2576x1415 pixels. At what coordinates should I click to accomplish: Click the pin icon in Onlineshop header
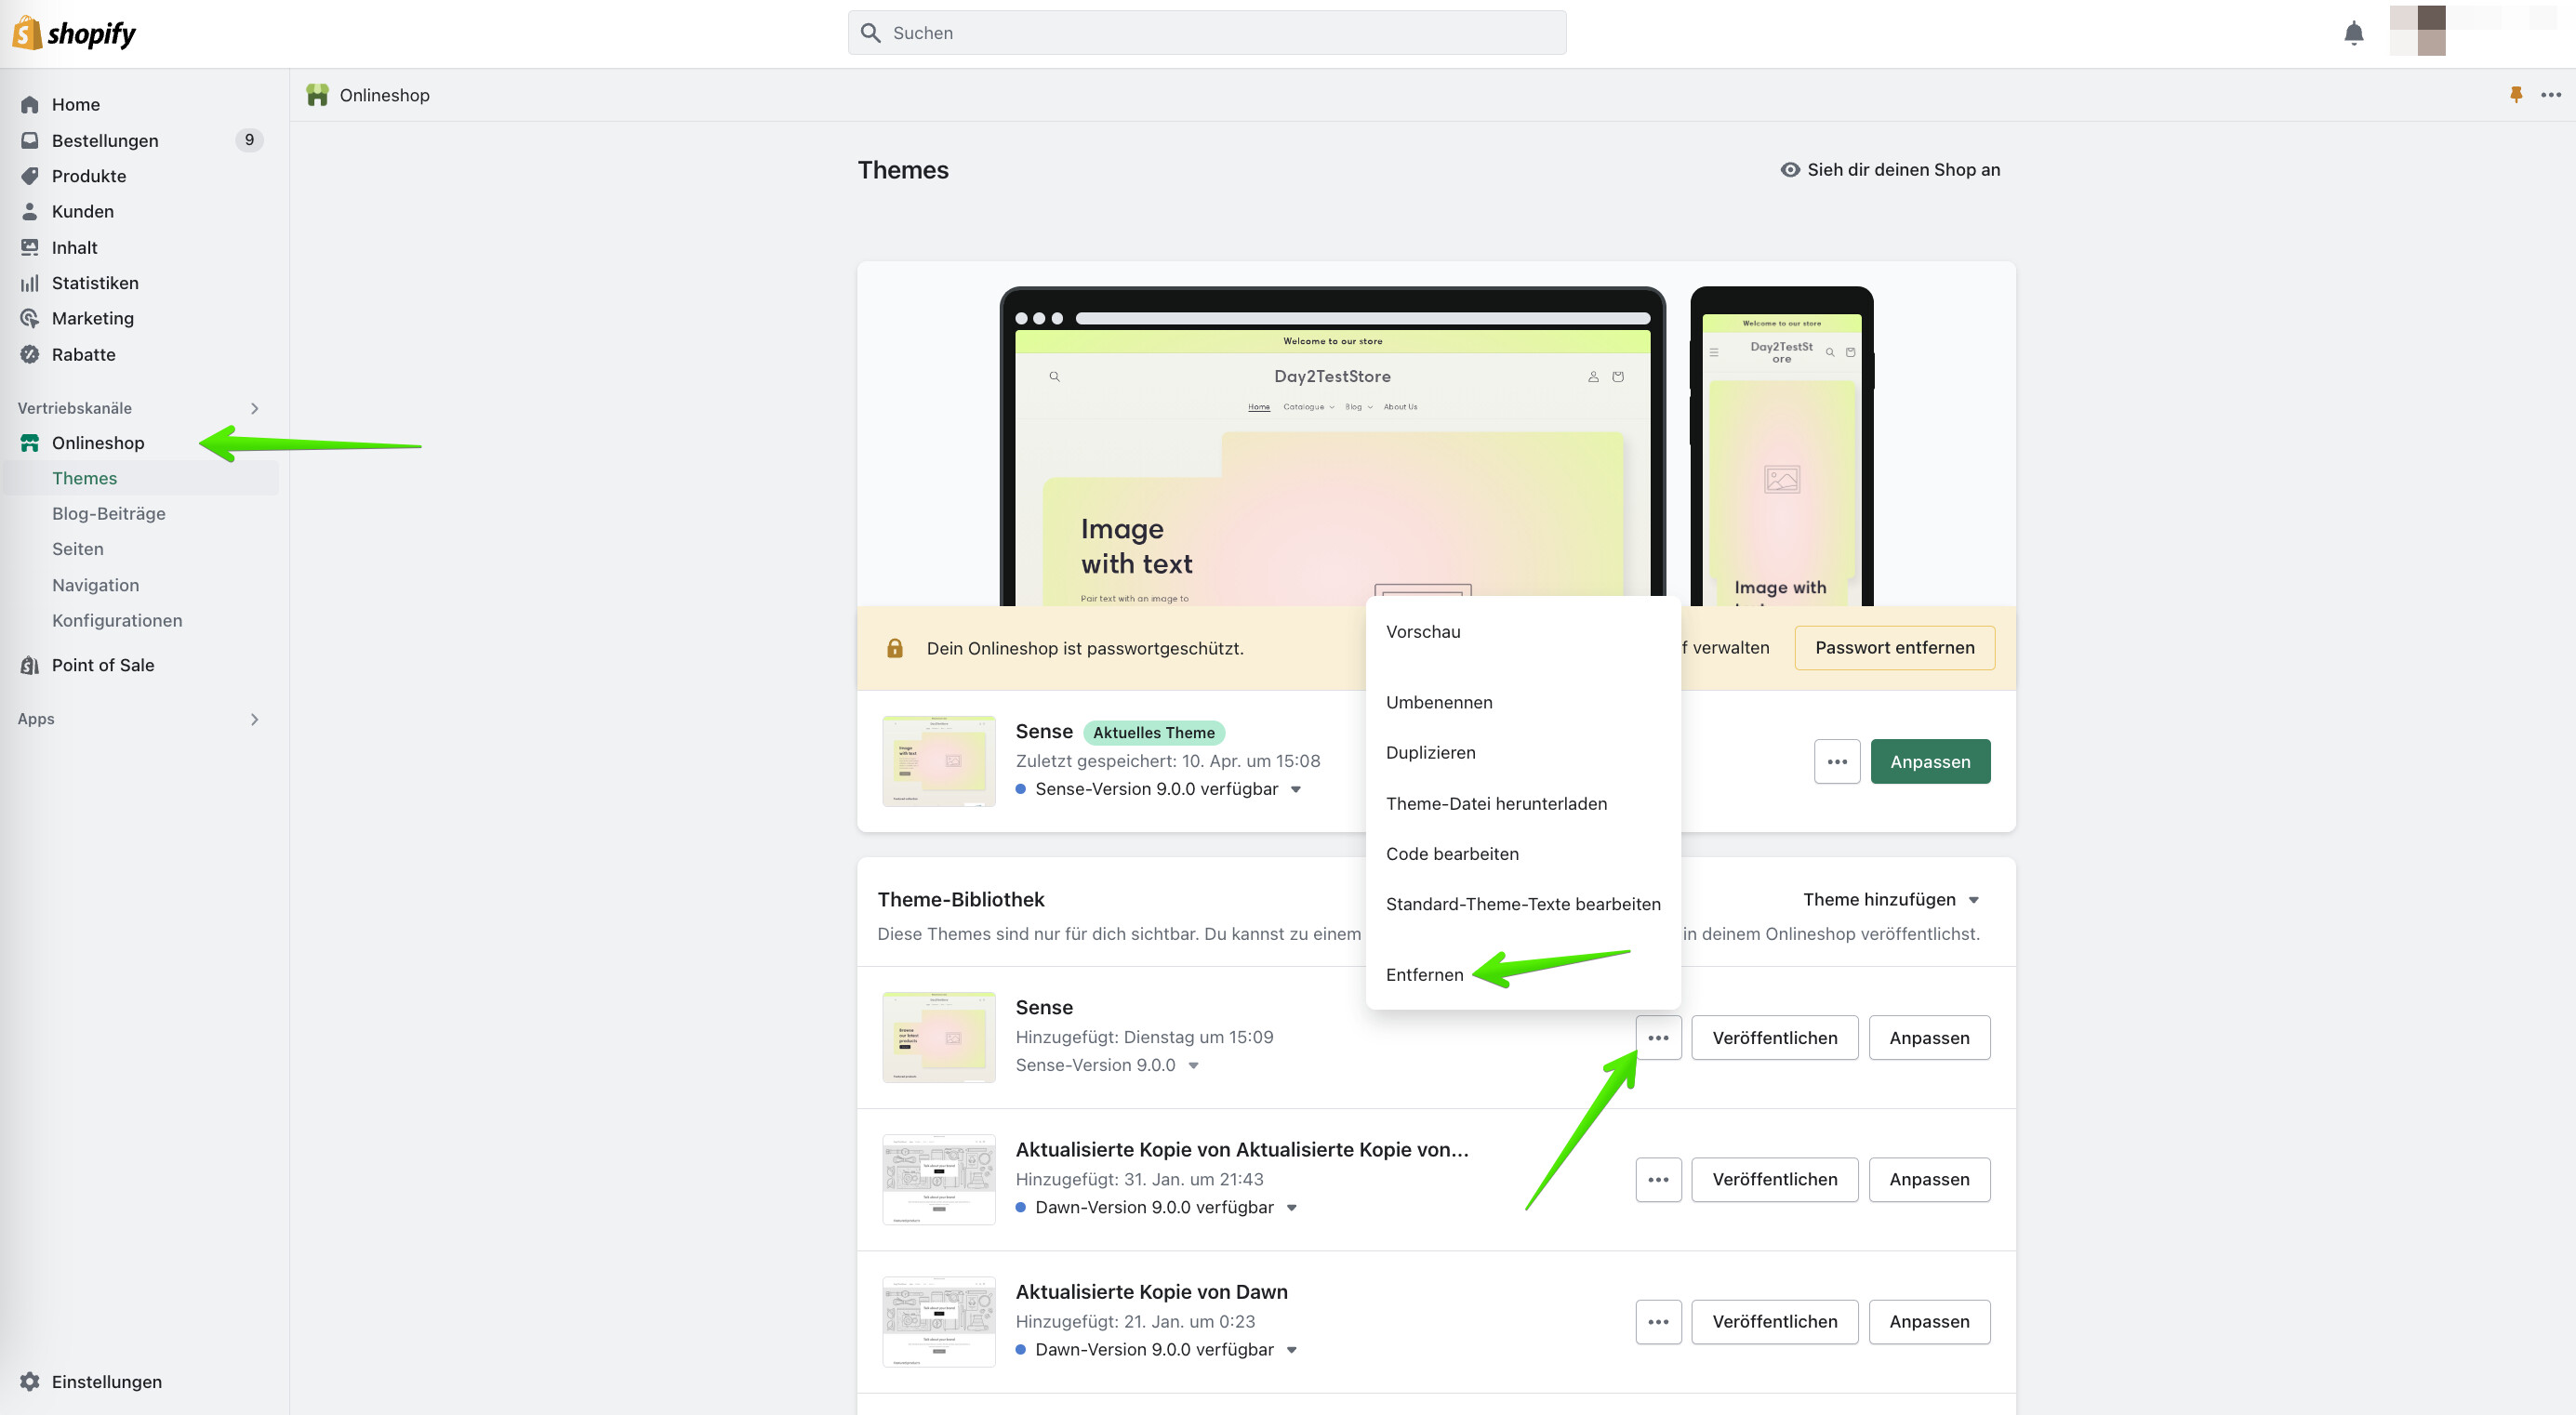click(x=2516, y=95)
